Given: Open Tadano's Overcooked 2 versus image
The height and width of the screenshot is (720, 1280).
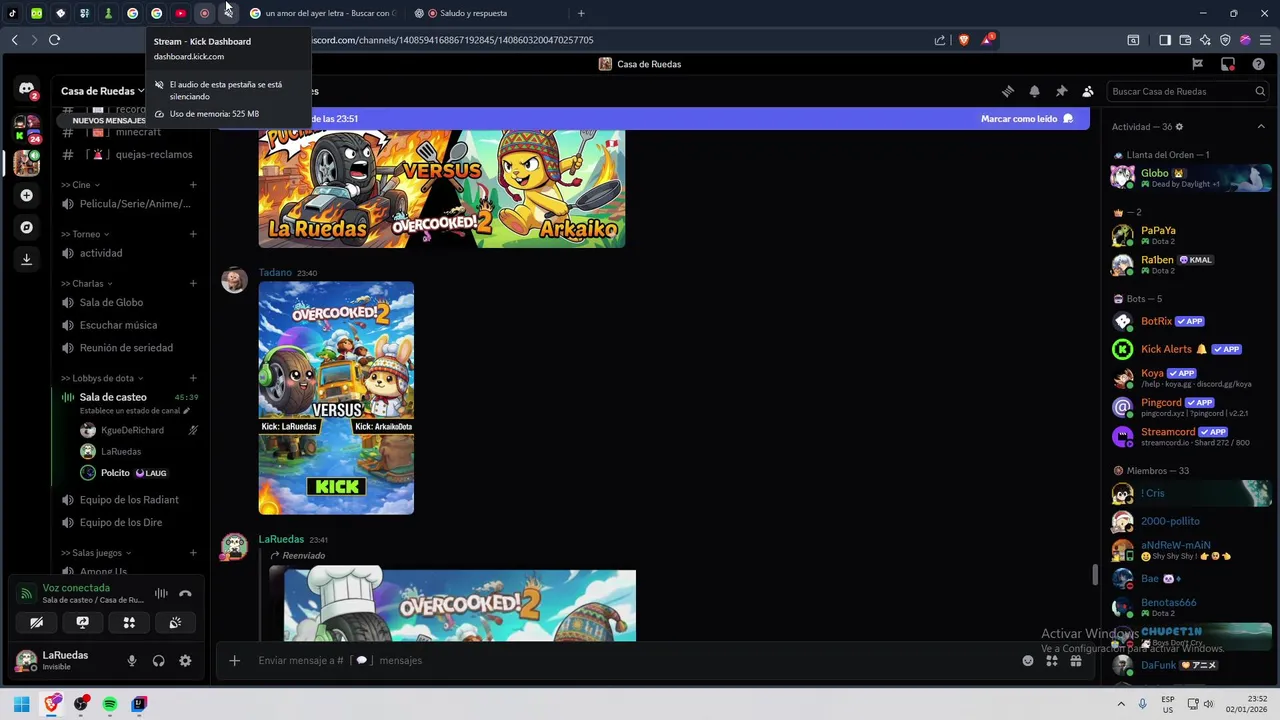Looking at the screenshot, I should pyautogui.click(x=336, y=398).
